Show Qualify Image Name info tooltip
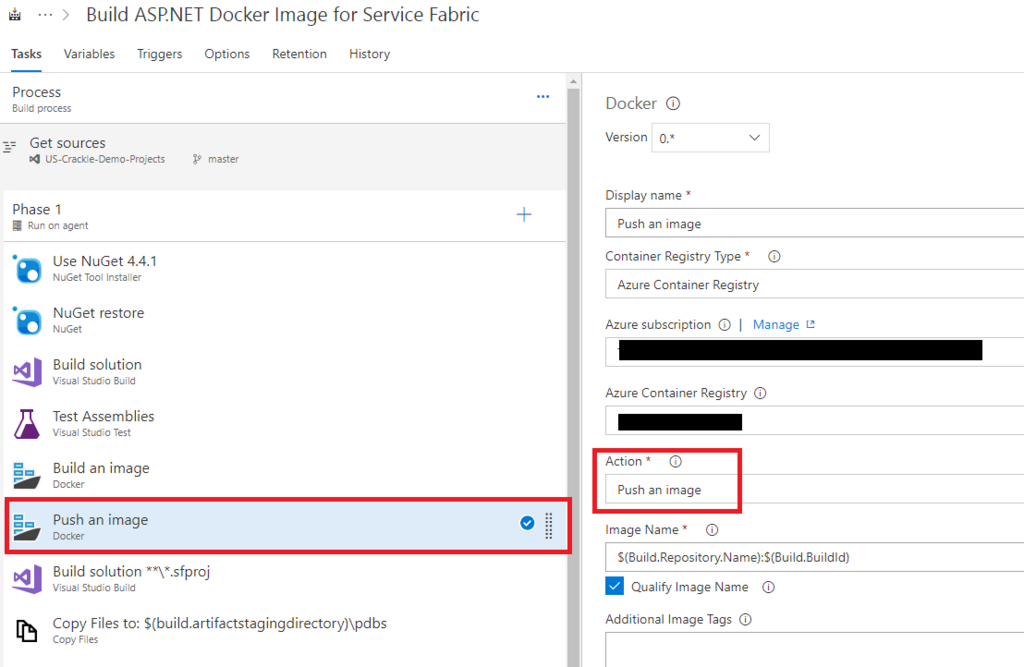The width and height of the screenshot is (1024, 667). click(769, 587)
